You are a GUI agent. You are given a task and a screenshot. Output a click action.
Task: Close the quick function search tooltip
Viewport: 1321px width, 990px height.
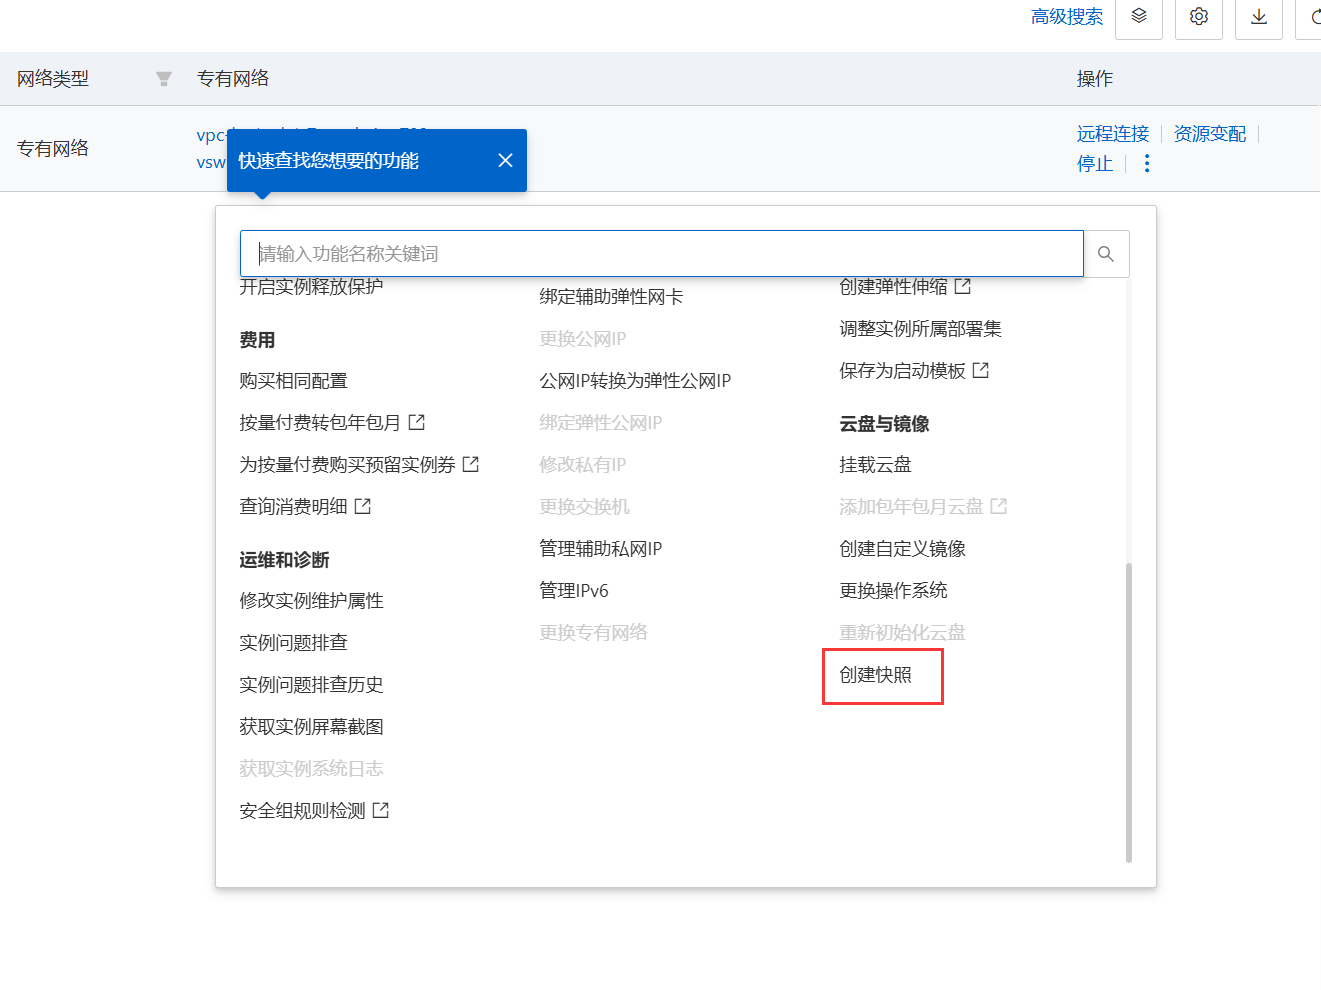point(505,160)
